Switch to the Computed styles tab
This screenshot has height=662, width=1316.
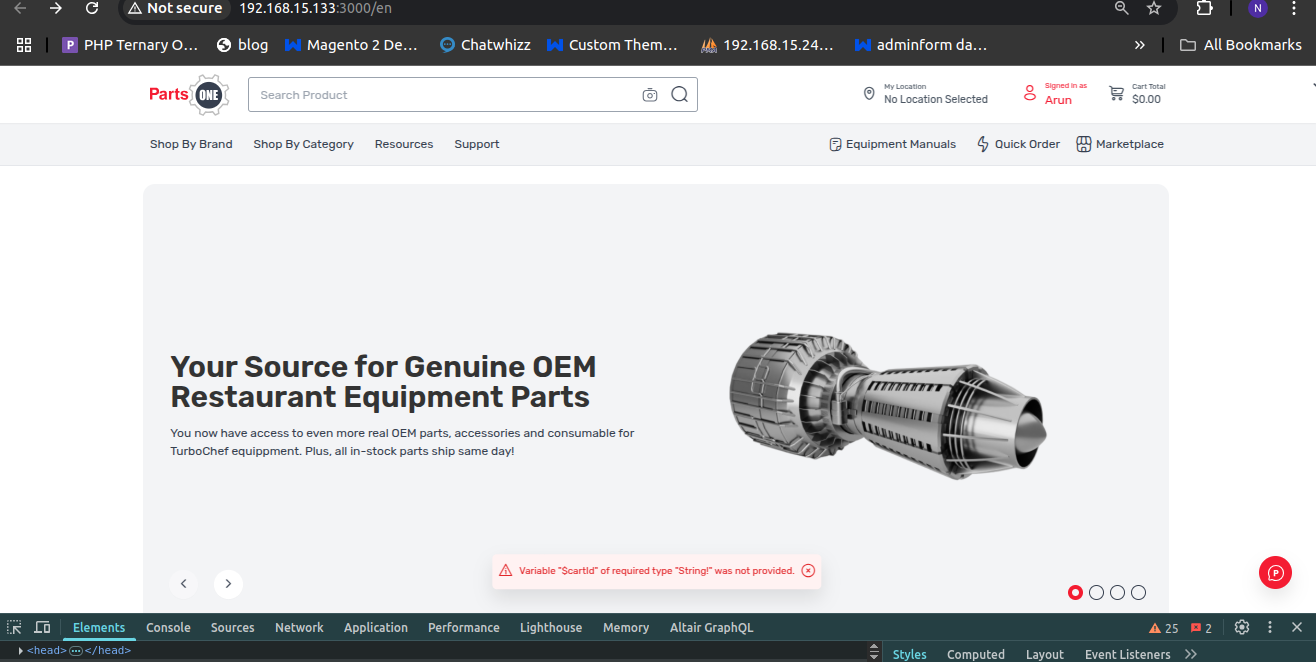pos(976,654)
